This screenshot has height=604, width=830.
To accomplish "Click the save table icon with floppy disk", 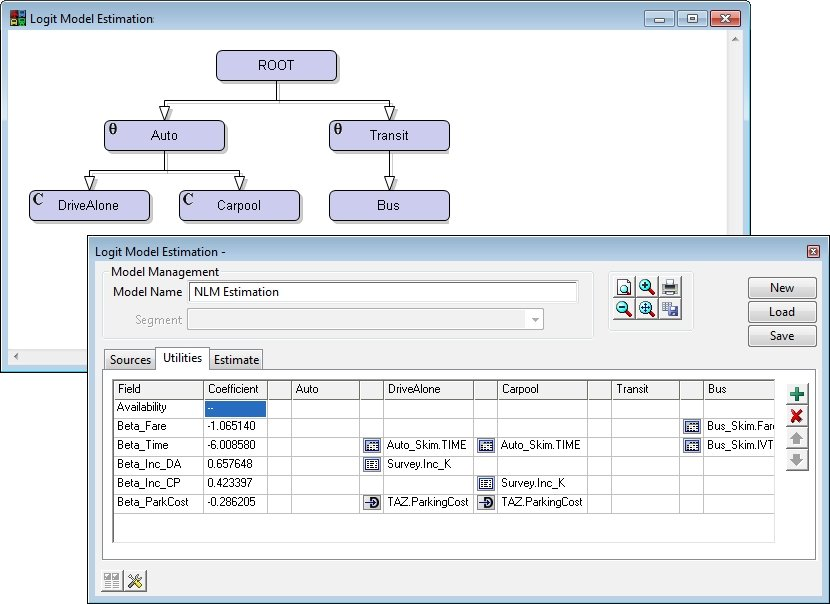I will click(670, 309).
